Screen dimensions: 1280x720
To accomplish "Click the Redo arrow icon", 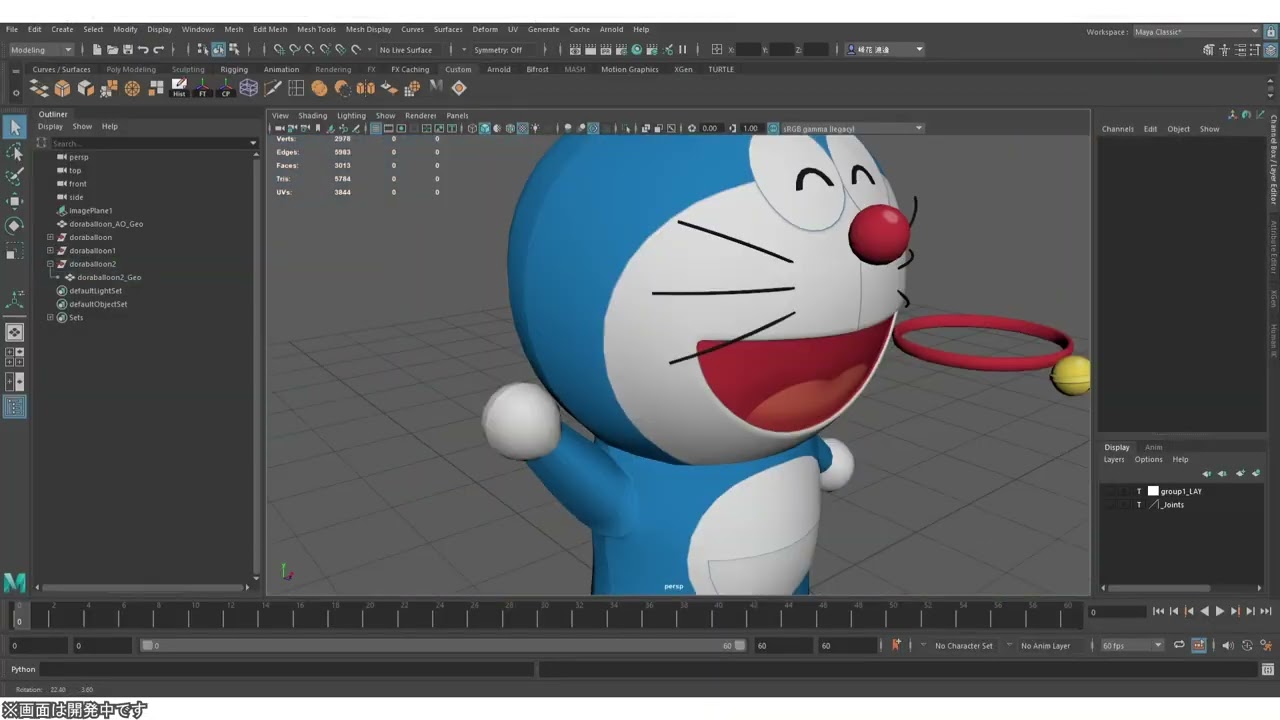I will click(x=158, y=49).
